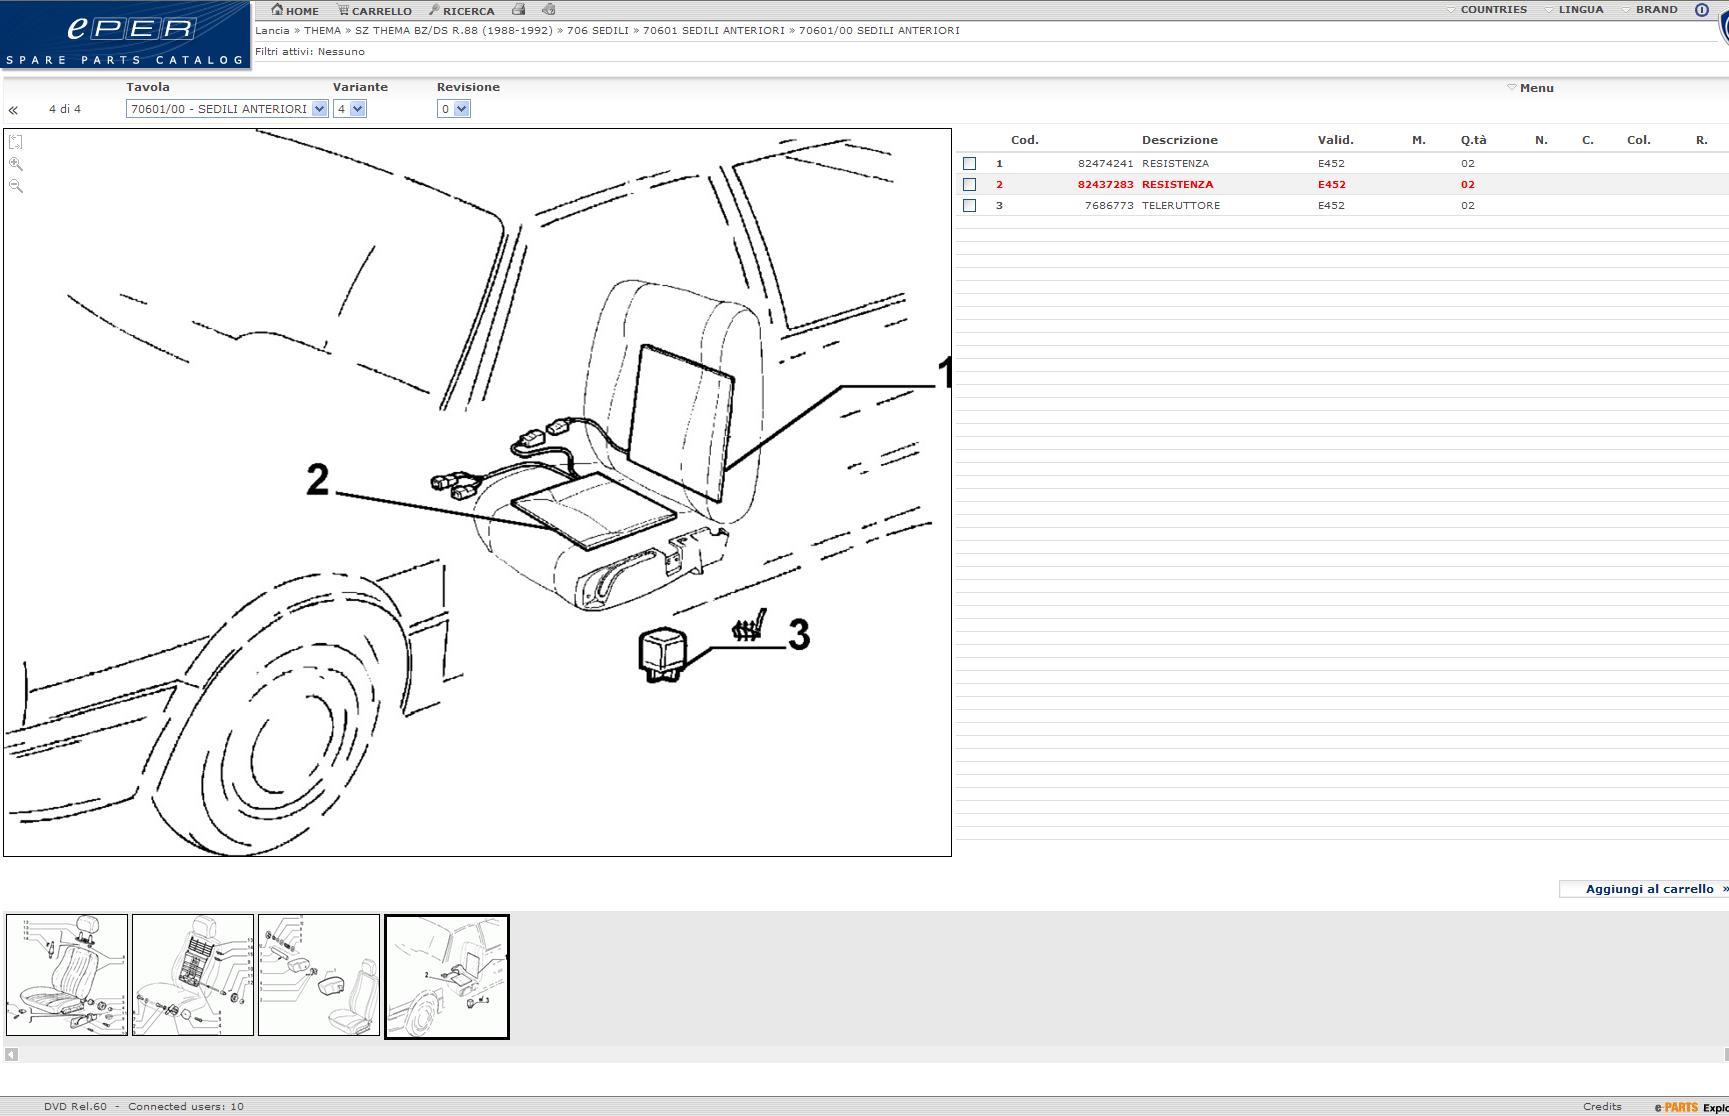This screenshot has height=1116, width=1729.
Task: Select the TELERUTTORE row checkbox
Action: coord(969,205)
